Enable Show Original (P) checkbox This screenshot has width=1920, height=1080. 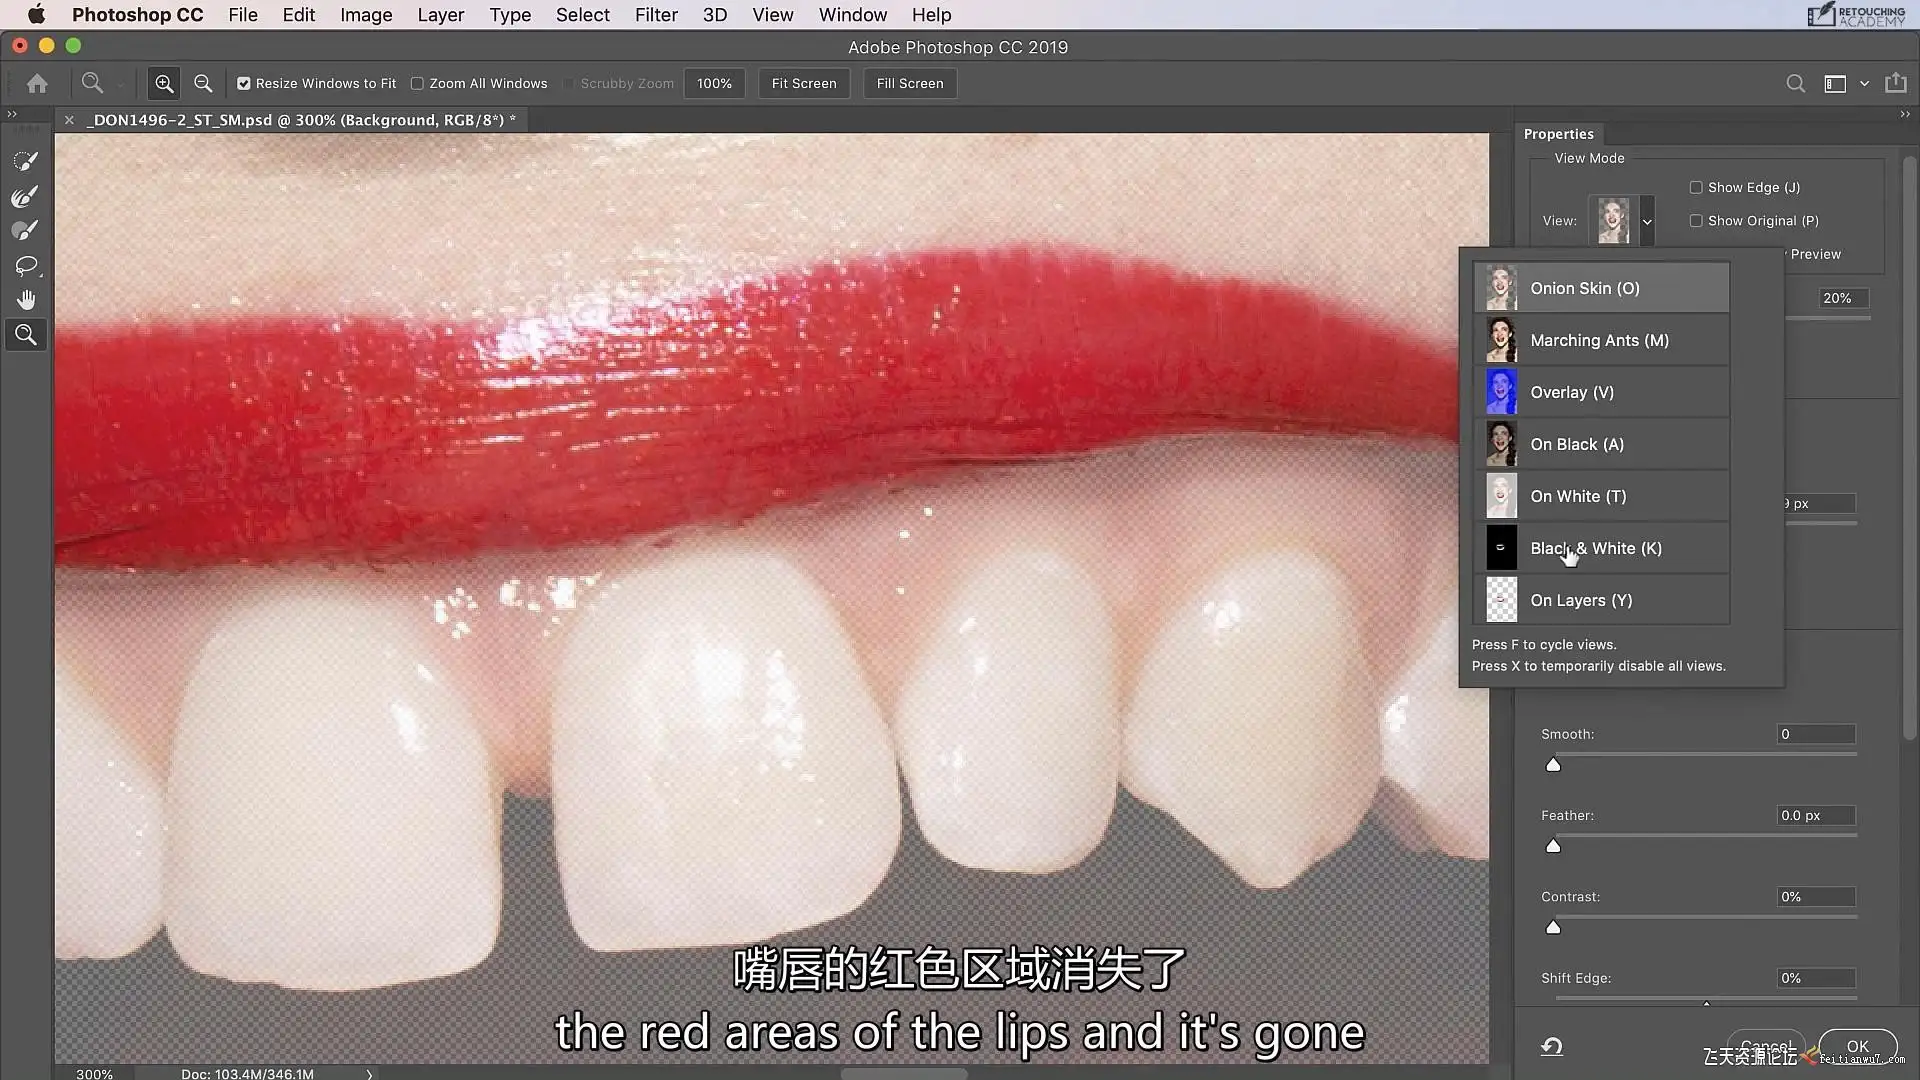coord(1696,221)
